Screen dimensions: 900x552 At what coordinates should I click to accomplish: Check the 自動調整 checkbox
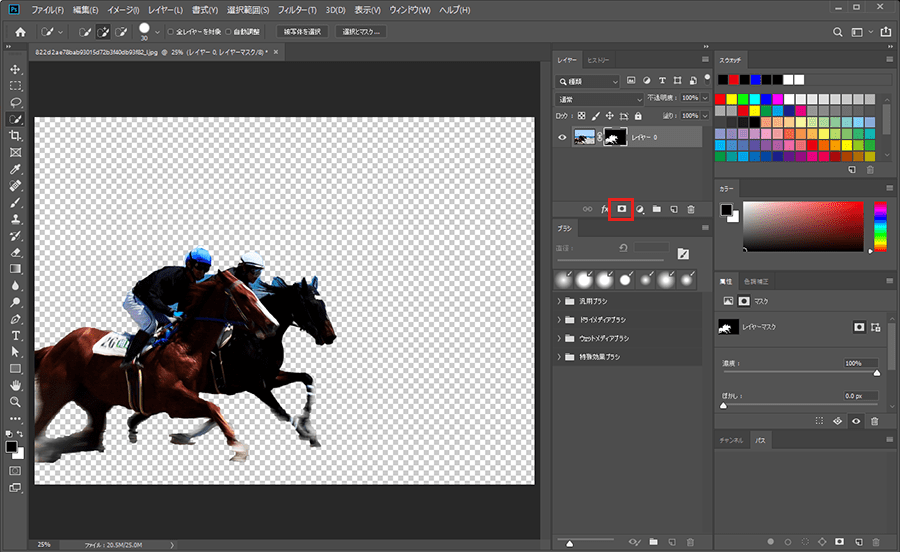229,32
